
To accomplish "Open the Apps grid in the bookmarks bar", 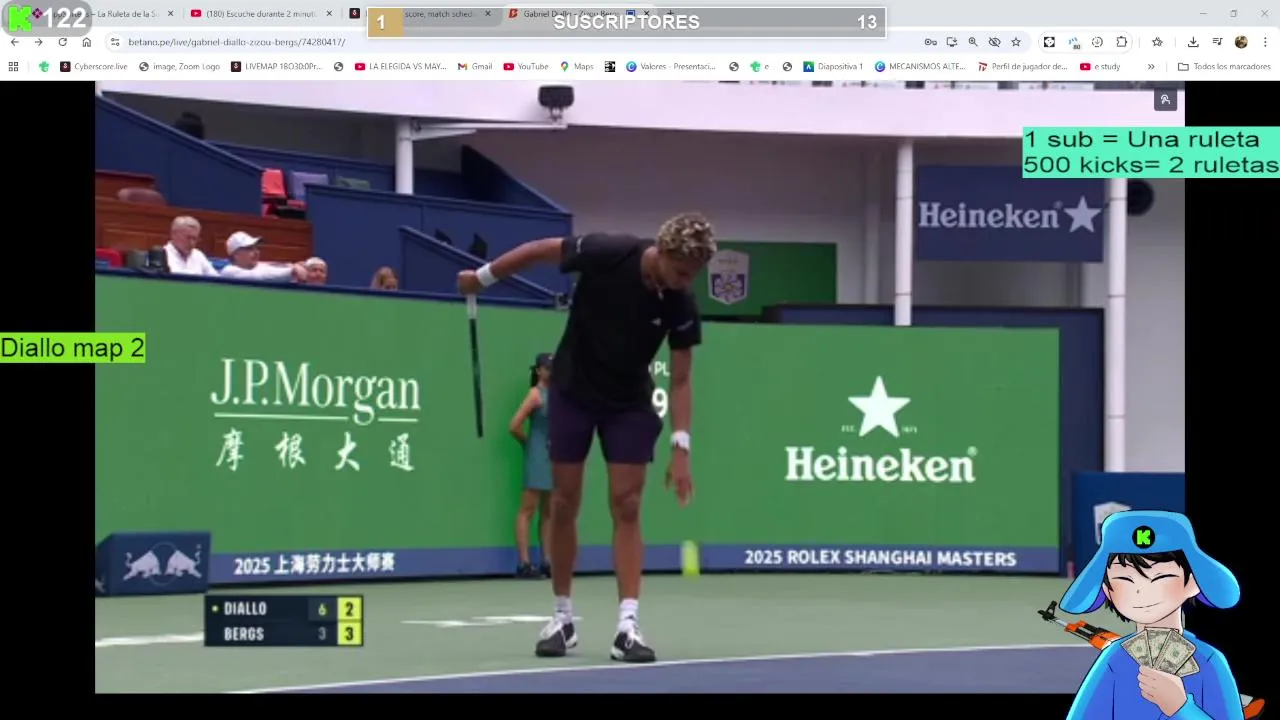I will tap(13, 67).
